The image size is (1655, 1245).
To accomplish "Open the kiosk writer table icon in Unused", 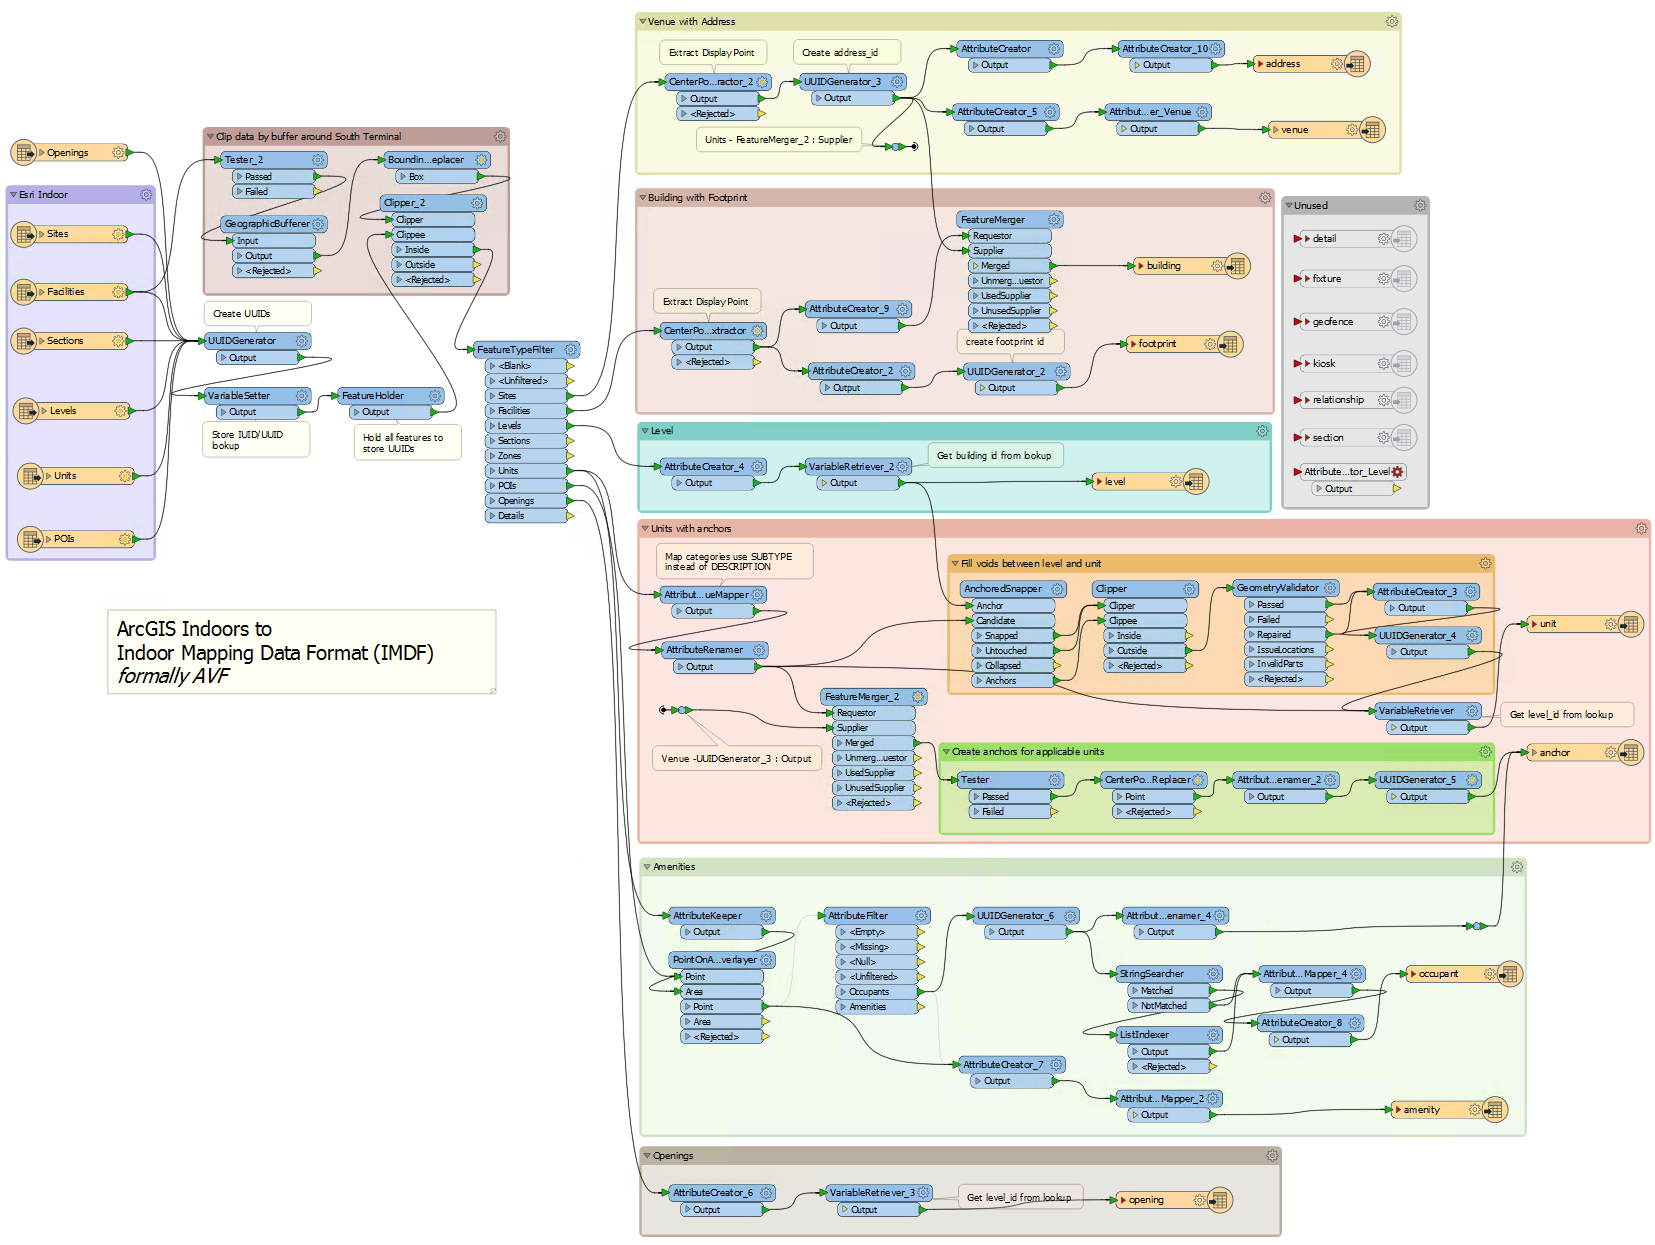I will pyautogui.click(x=1404, y=364).
